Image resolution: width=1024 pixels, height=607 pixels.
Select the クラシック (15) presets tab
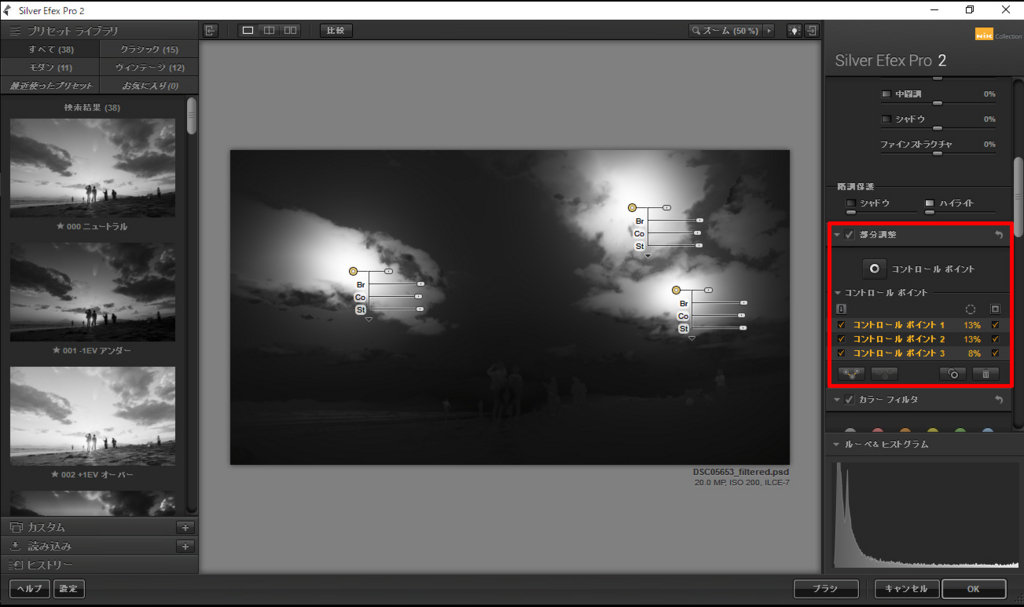[150, 50]
